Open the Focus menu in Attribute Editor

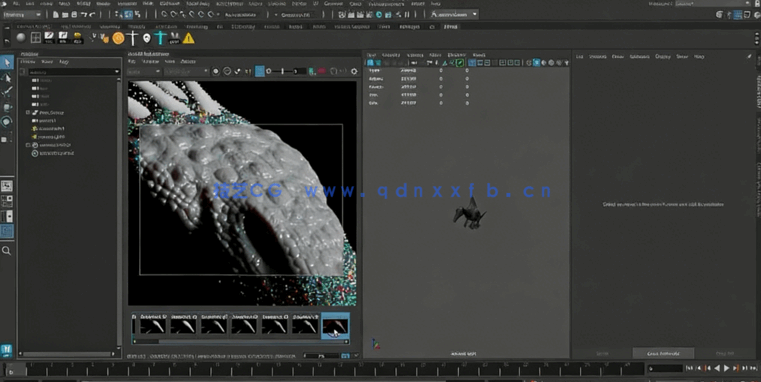point(618,56)
